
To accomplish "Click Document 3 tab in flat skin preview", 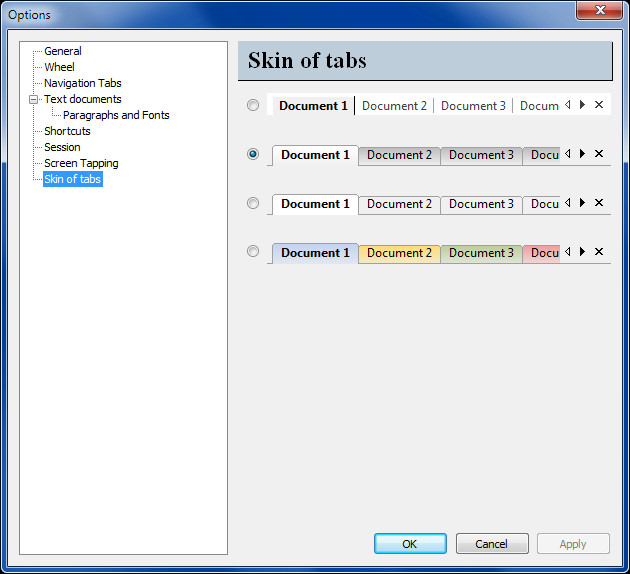I will pos(473,106).
